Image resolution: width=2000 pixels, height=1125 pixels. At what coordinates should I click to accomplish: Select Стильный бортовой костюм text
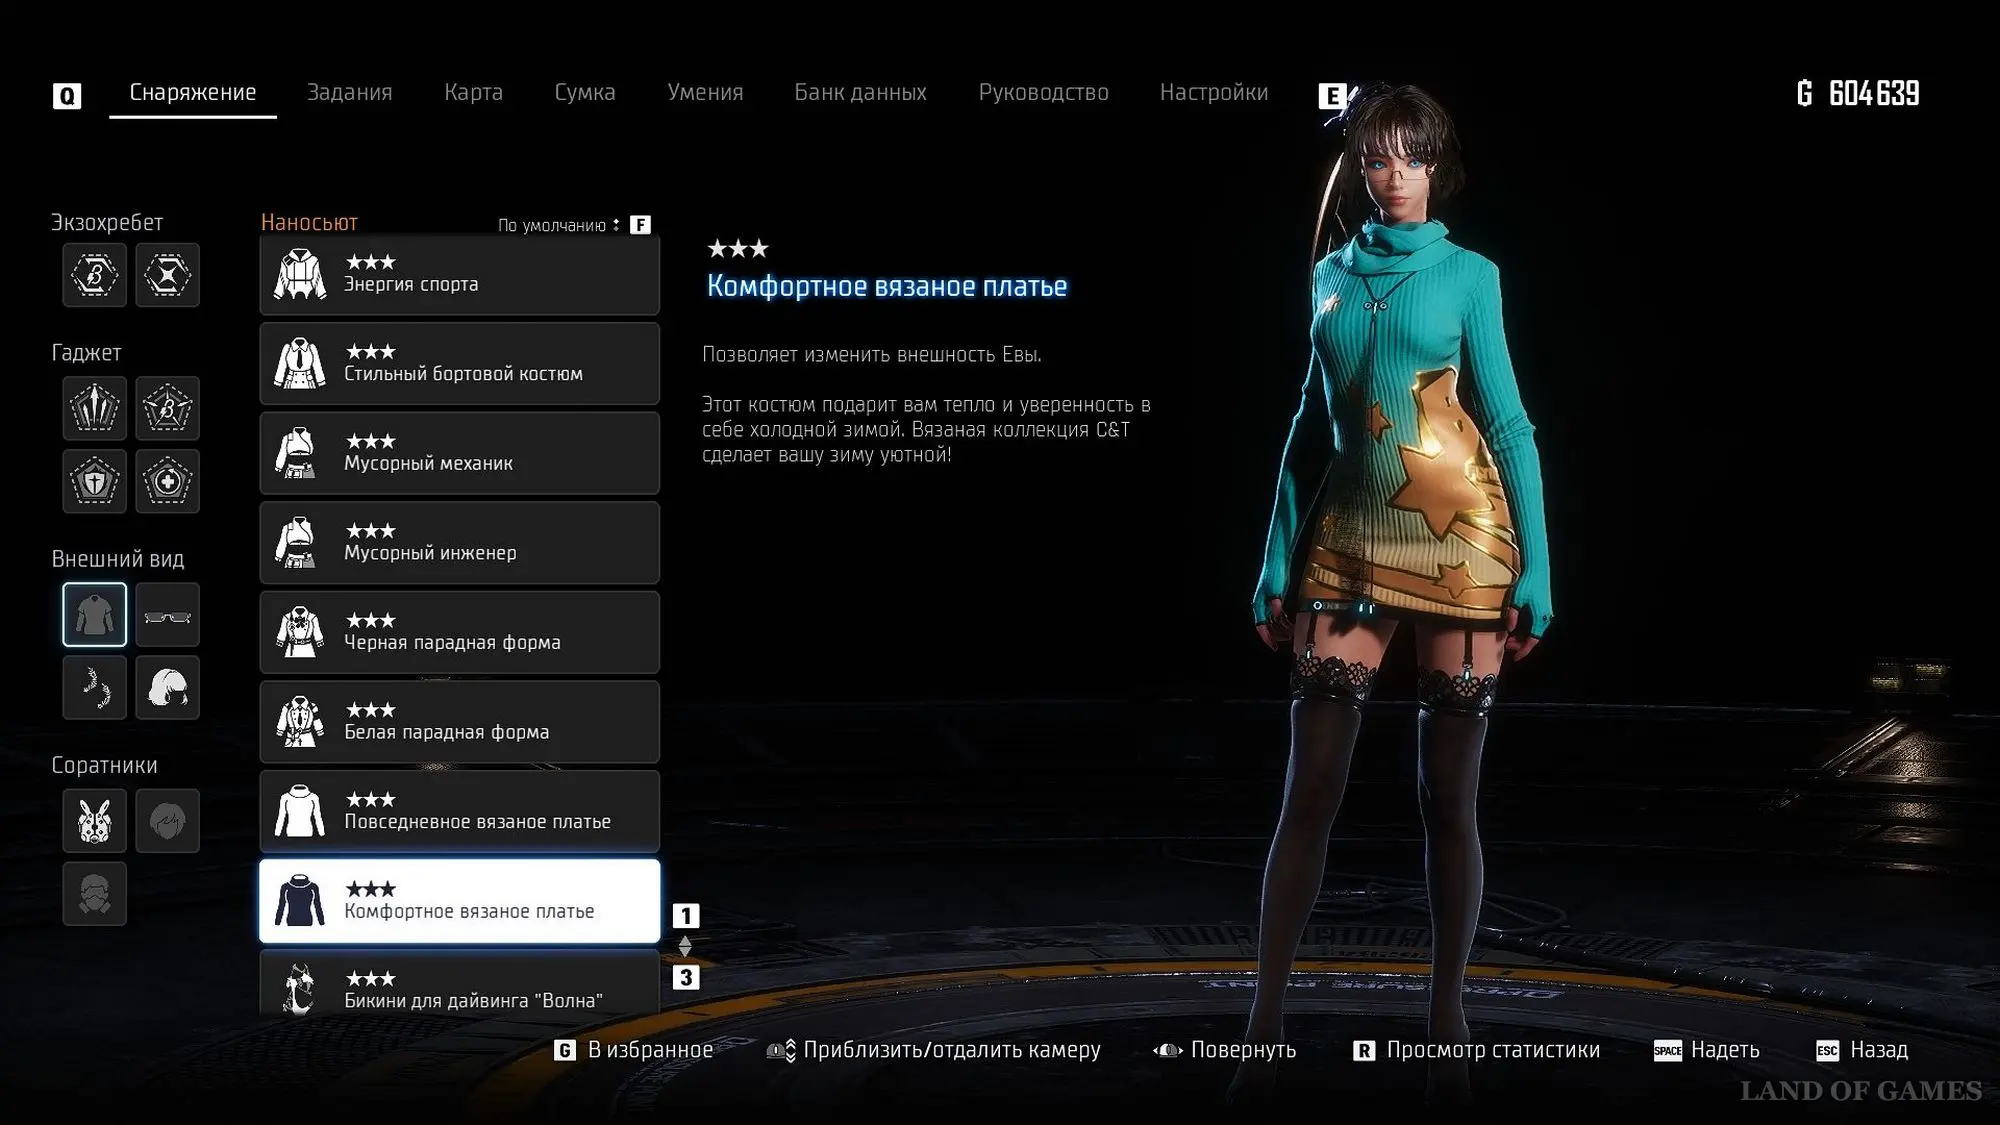pyautogui.click(x=463, y=374)
